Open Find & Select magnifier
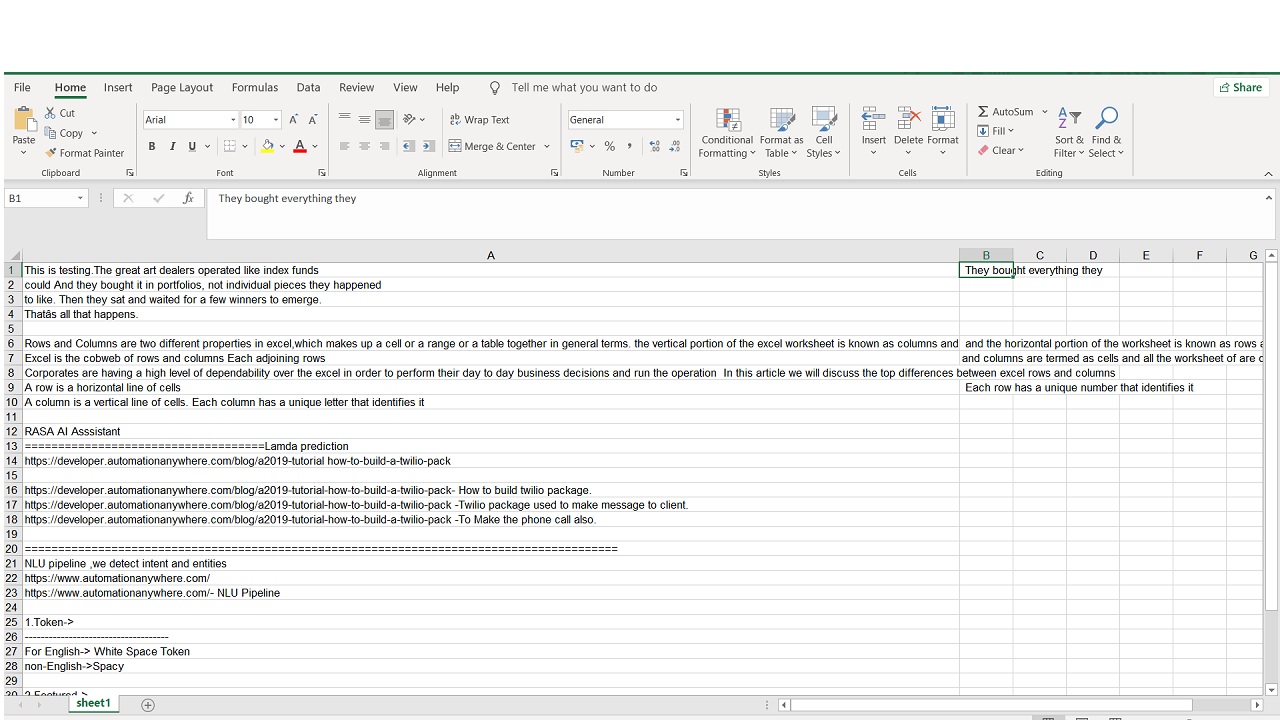Image resolution: width=1280 pixels, height=720 pixels. [x=1106, y=120]
